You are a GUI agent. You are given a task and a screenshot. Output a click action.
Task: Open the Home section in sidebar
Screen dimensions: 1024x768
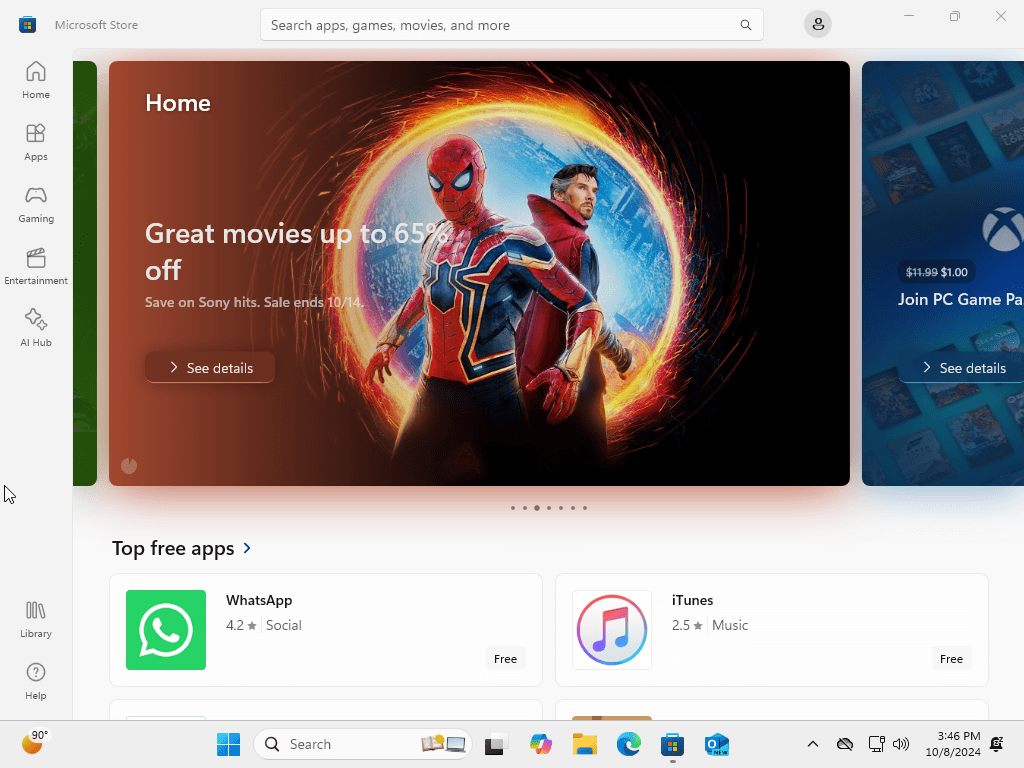[x=36, y=80]
